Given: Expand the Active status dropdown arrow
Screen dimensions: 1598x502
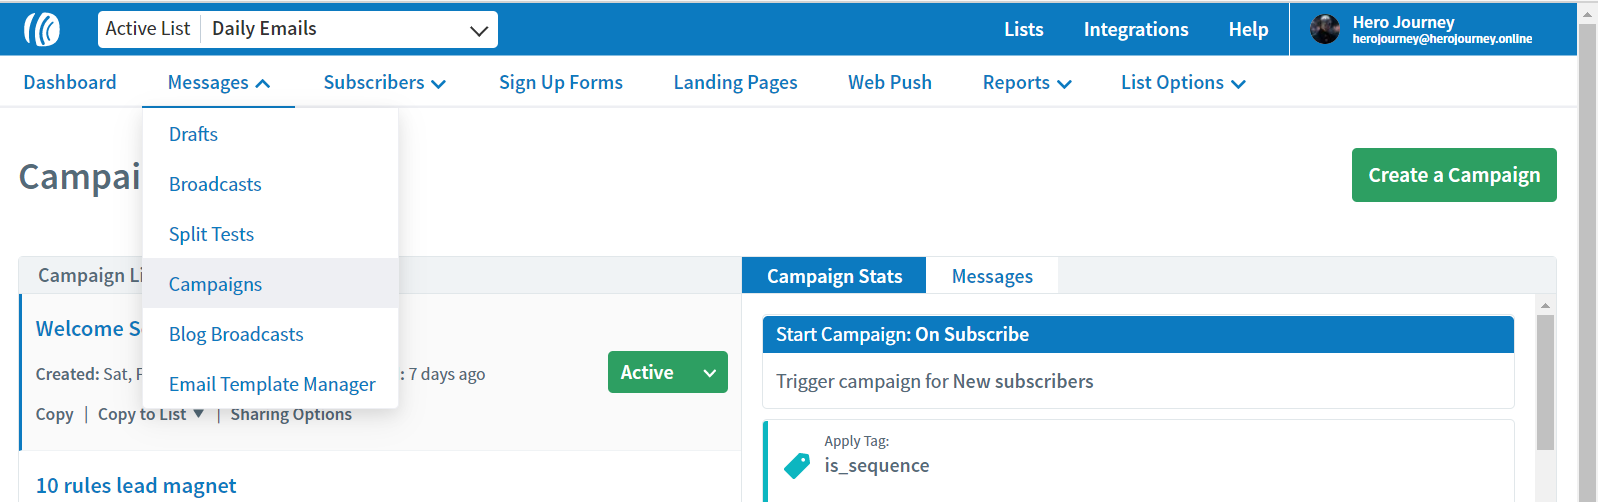Looking at the screenshot, I should point(710,373).
